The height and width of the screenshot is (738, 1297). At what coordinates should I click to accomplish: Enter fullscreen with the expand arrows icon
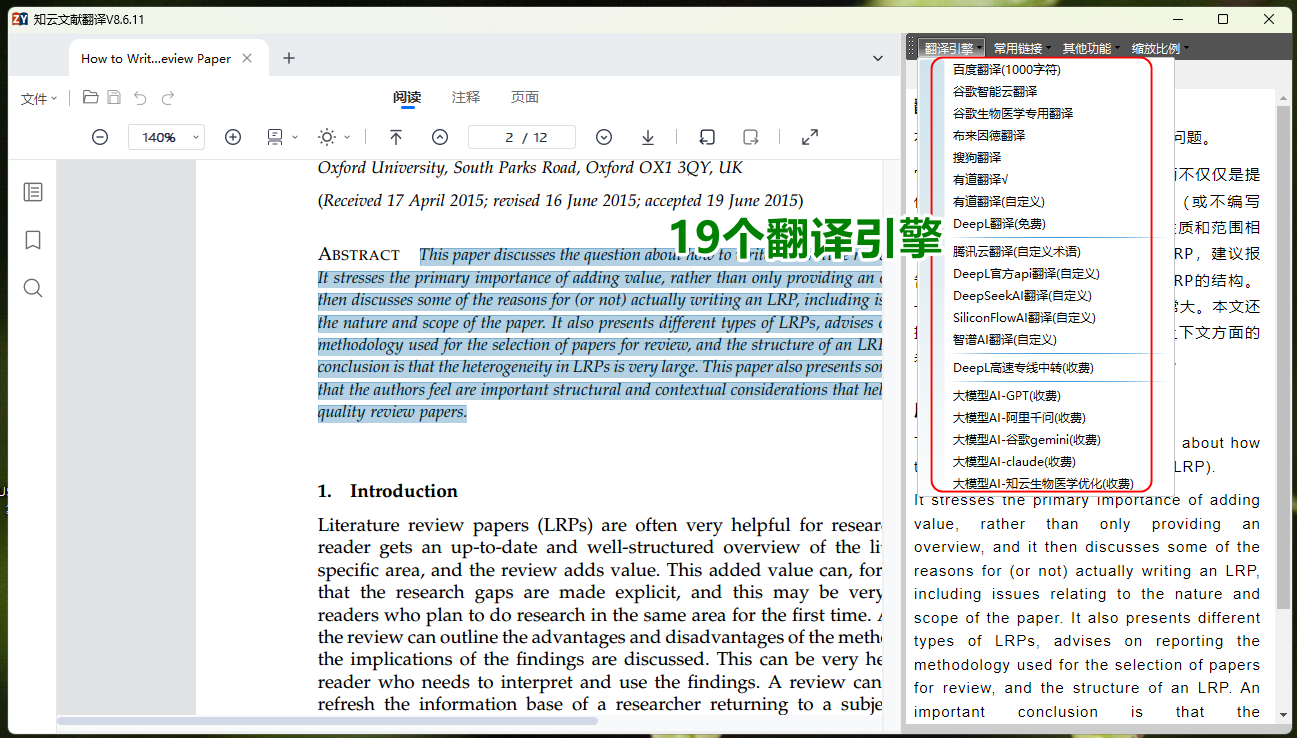(x=810, y=137)
